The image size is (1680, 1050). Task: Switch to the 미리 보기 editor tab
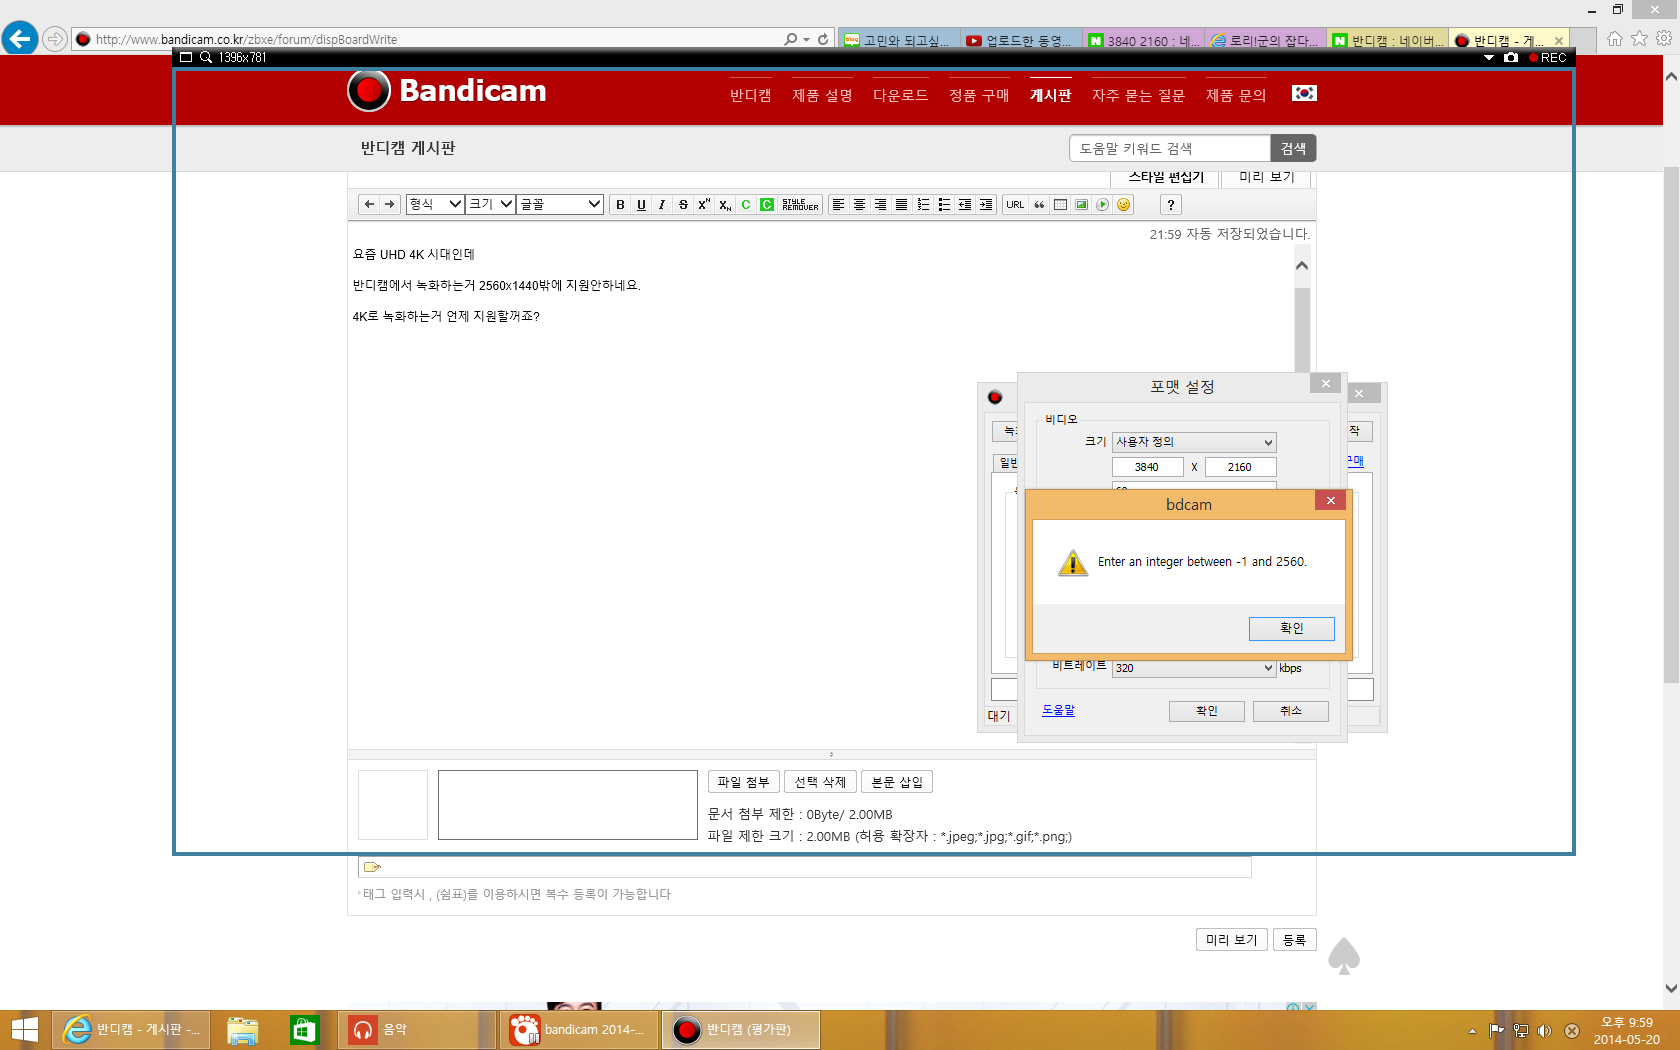click(1267, 177)
